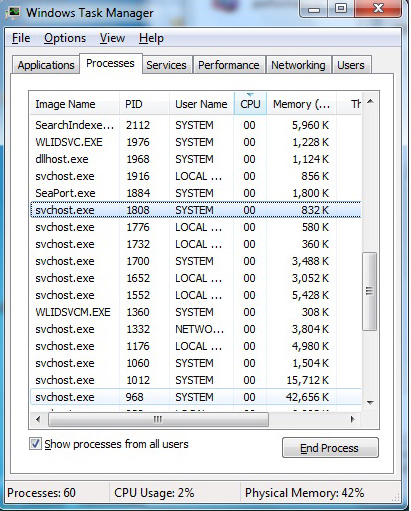The width and height of the screenshot is (411, 511).
Task: Click PID cell 1060
Action: point(138,363)
